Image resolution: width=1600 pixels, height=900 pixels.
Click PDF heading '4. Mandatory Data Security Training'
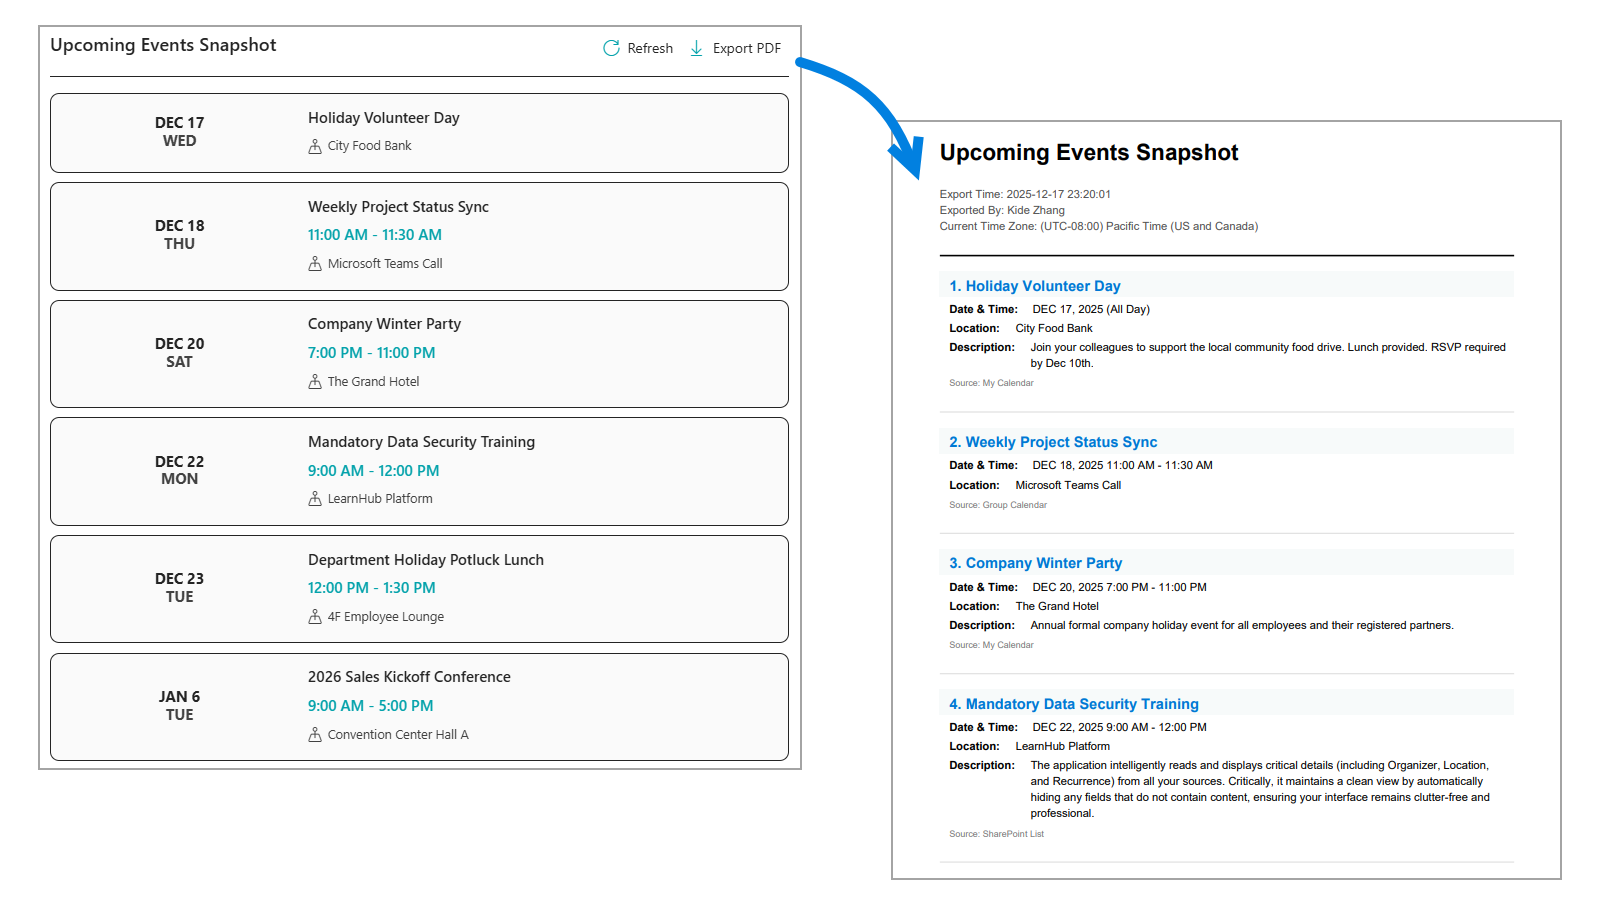1074,704
